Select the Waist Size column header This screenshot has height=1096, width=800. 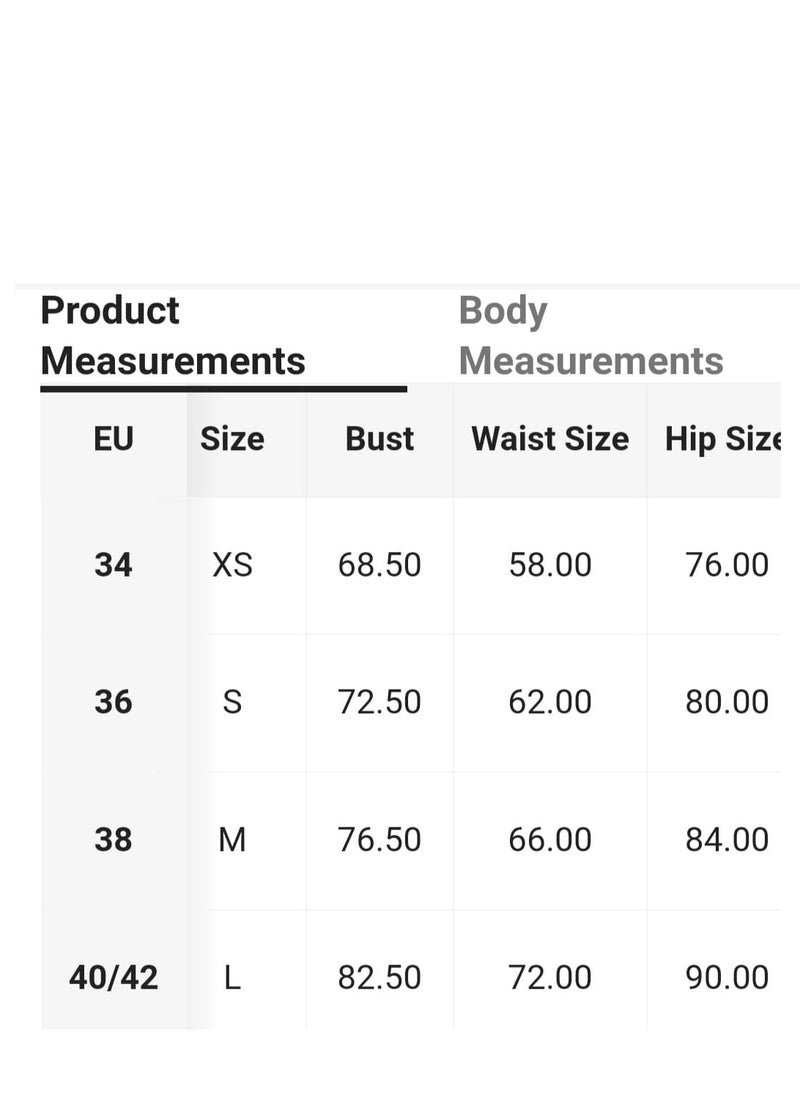pyautogui.click(x=550, y=440)
